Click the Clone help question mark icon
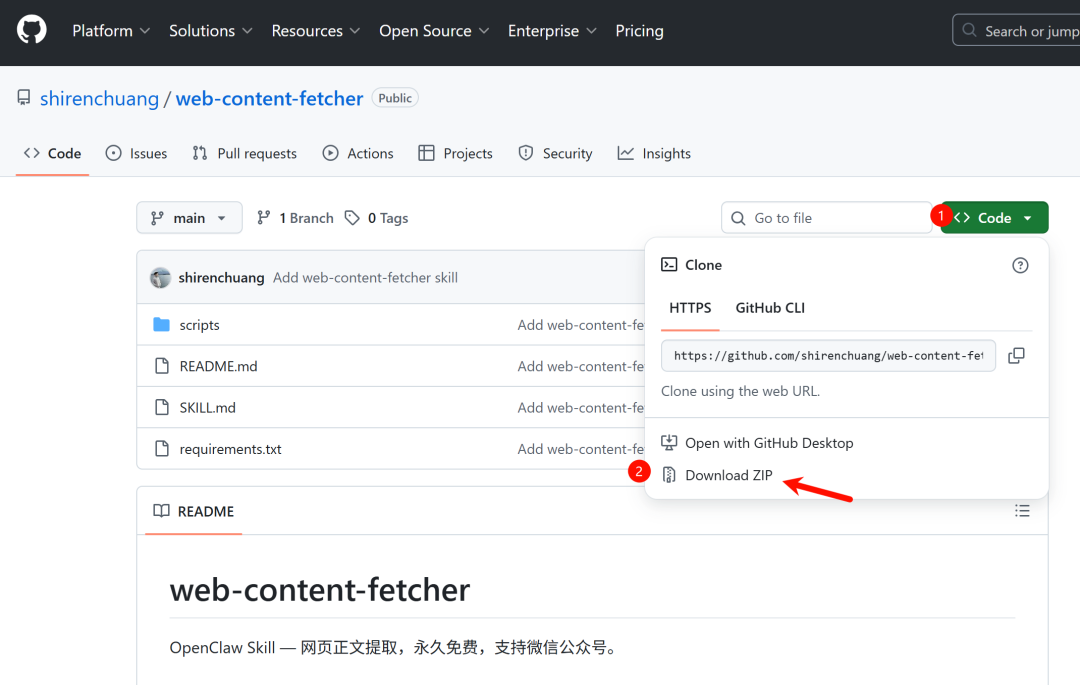 click(x=1020, y=265)
